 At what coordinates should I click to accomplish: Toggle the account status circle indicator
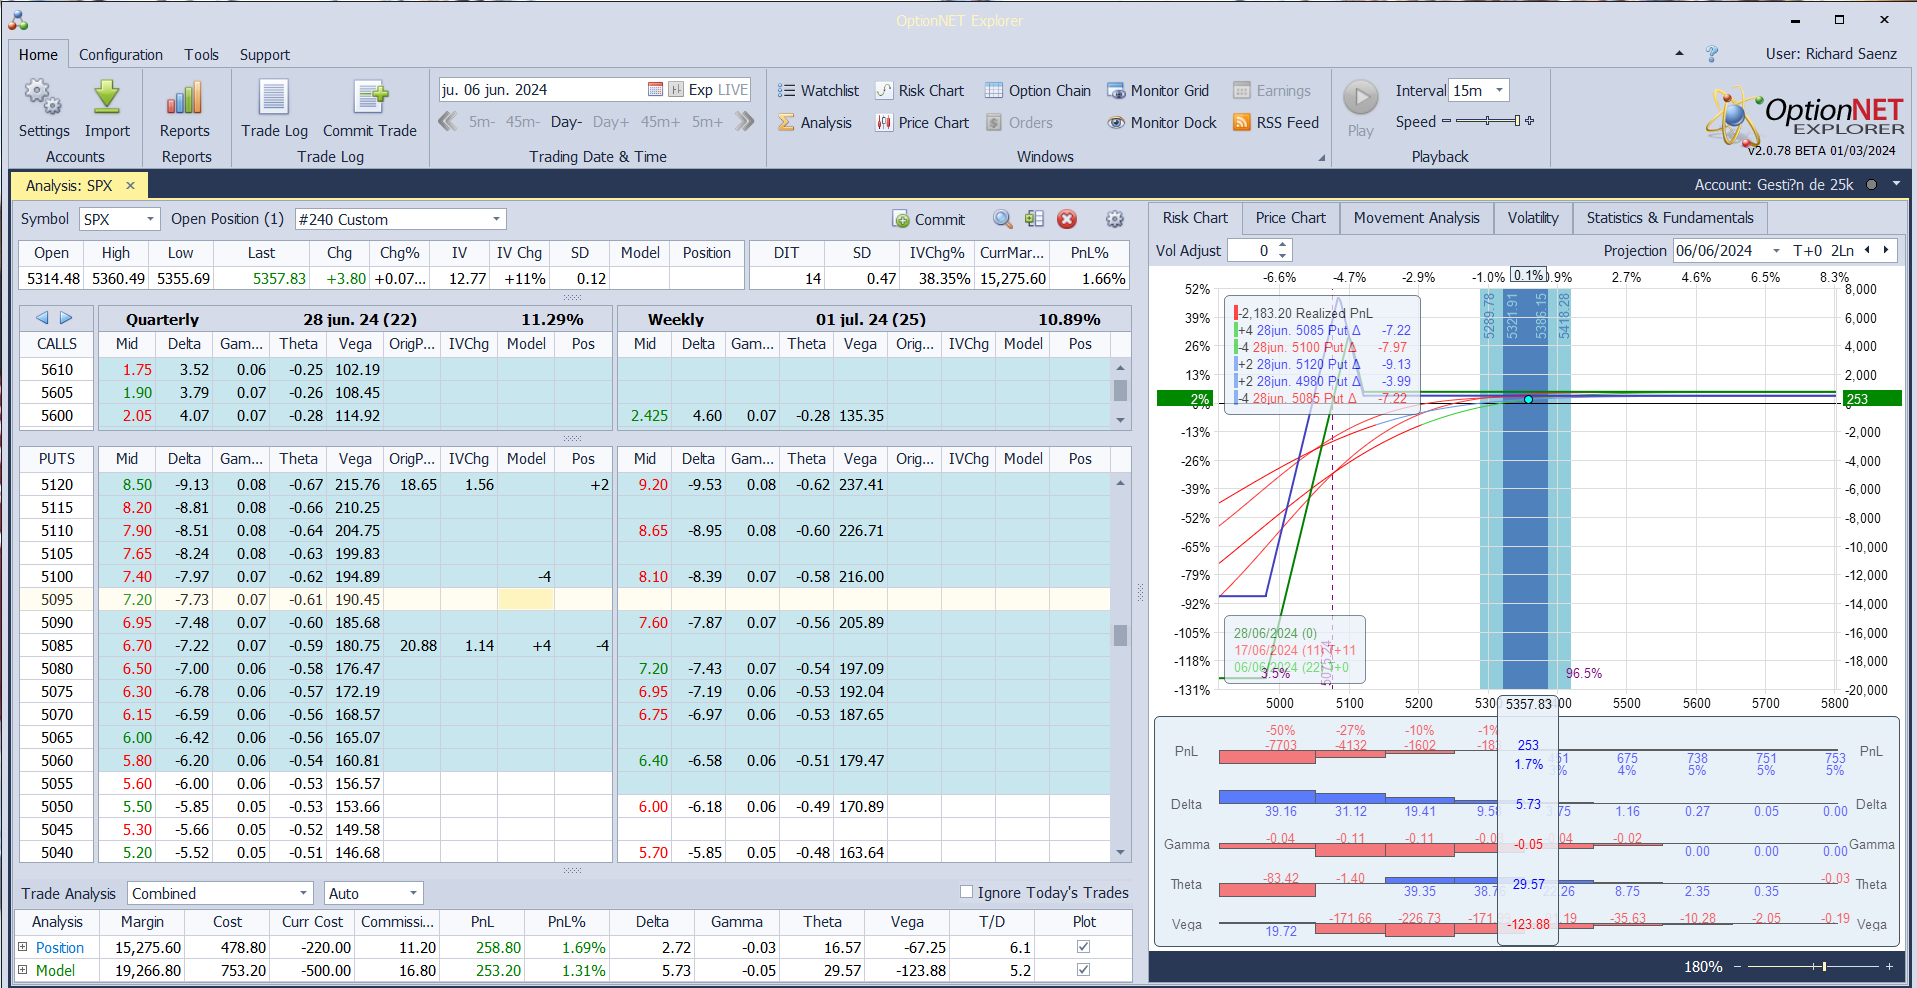click(x=1871, y=185)
